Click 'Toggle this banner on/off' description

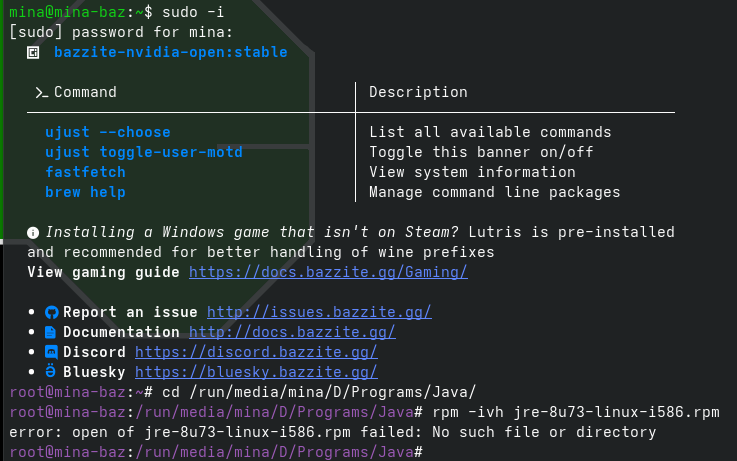(x=481, y=152)
